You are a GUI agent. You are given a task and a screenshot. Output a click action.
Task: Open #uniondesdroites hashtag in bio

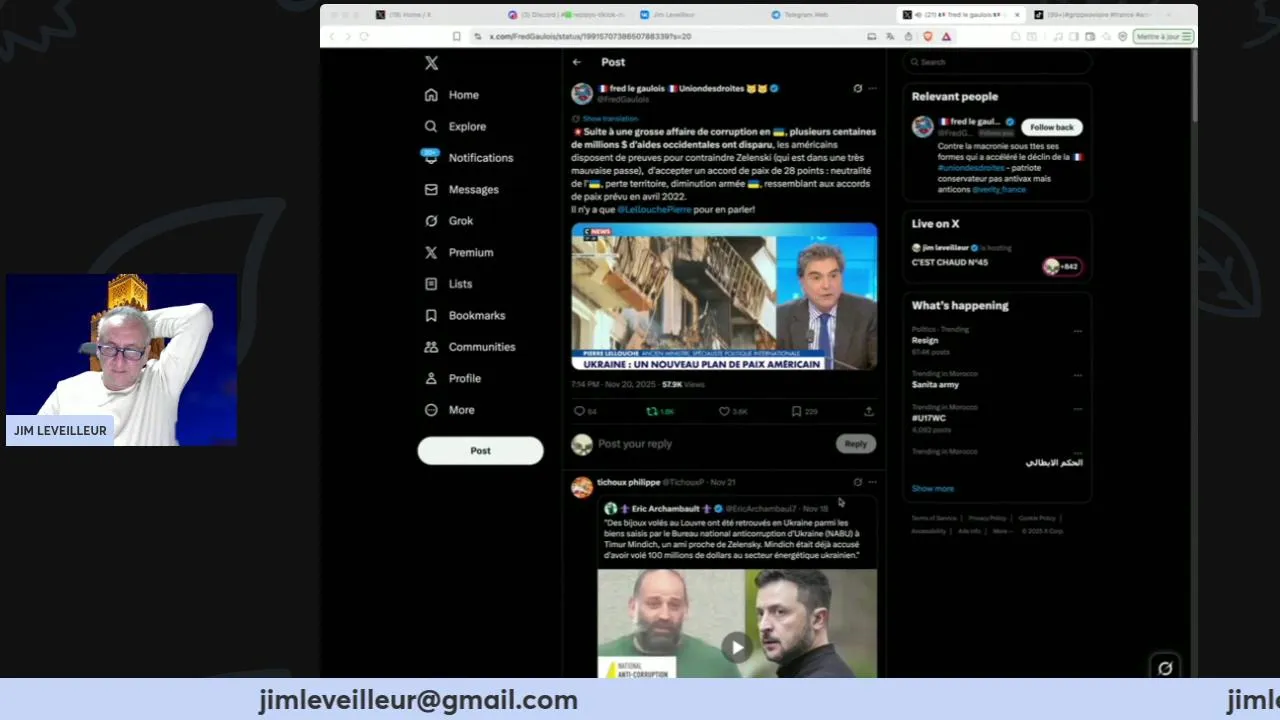pyautogui.click(x=971, y=168)
